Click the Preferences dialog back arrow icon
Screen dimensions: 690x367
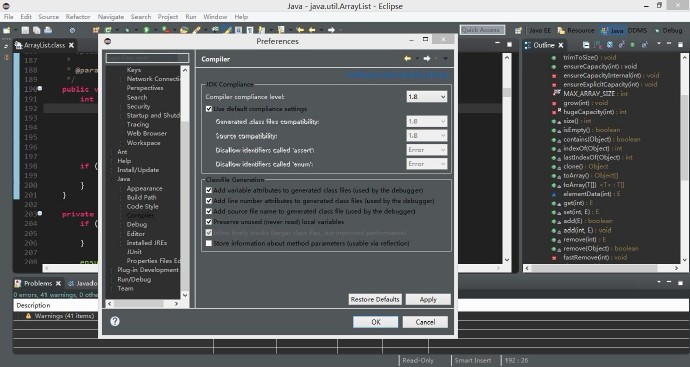tap(407, 59)
